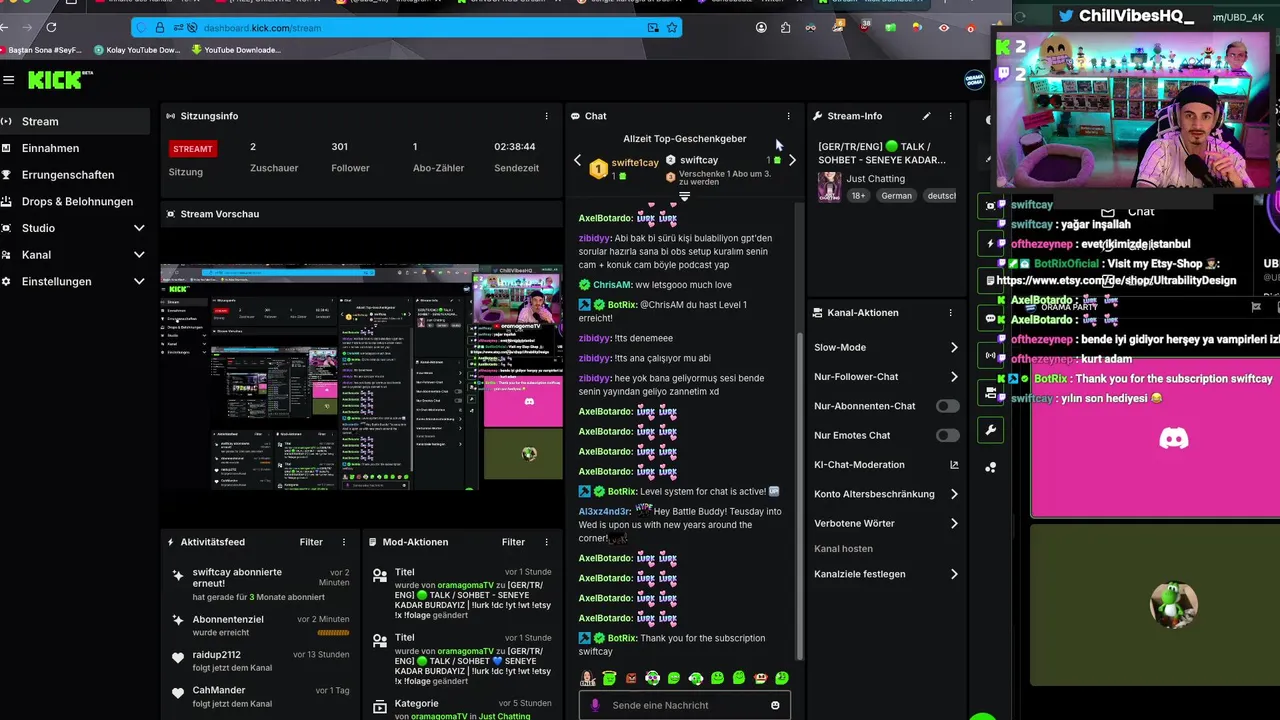This screenshot has height=720, width=1280.
Task: Click Kanal hosten action
Action: click(843, 549)
